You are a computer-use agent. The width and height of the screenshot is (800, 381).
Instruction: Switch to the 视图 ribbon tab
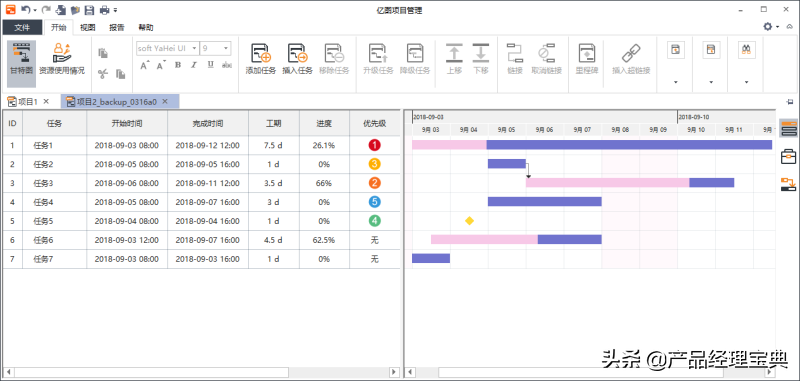click(88, 28)
